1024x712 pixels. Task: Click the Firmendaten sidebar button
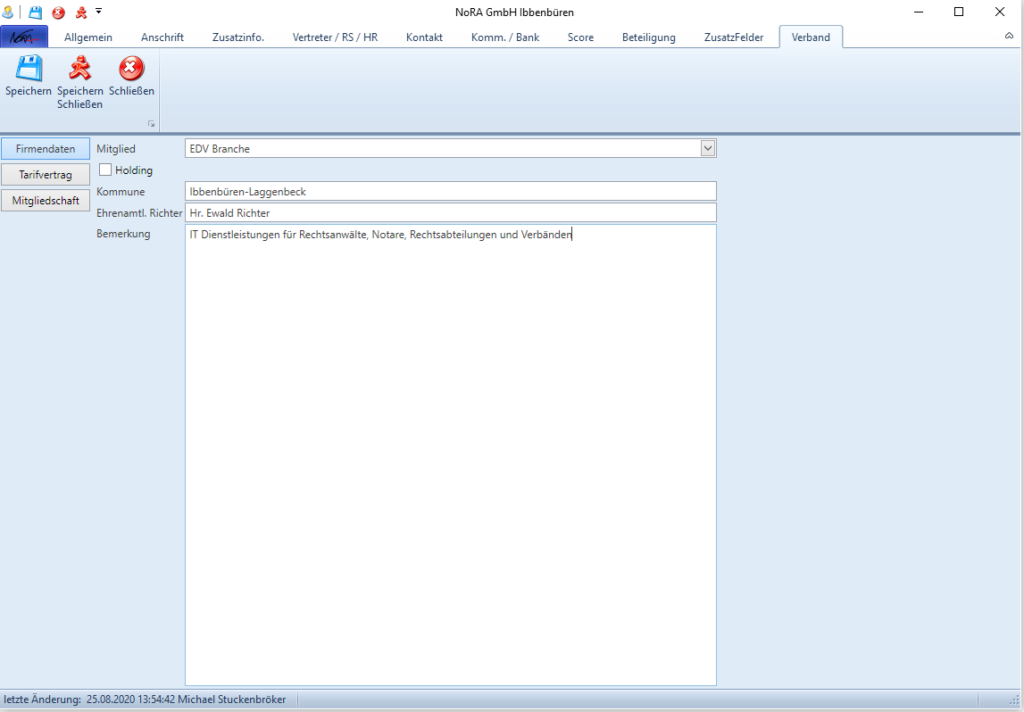[45, 149]
